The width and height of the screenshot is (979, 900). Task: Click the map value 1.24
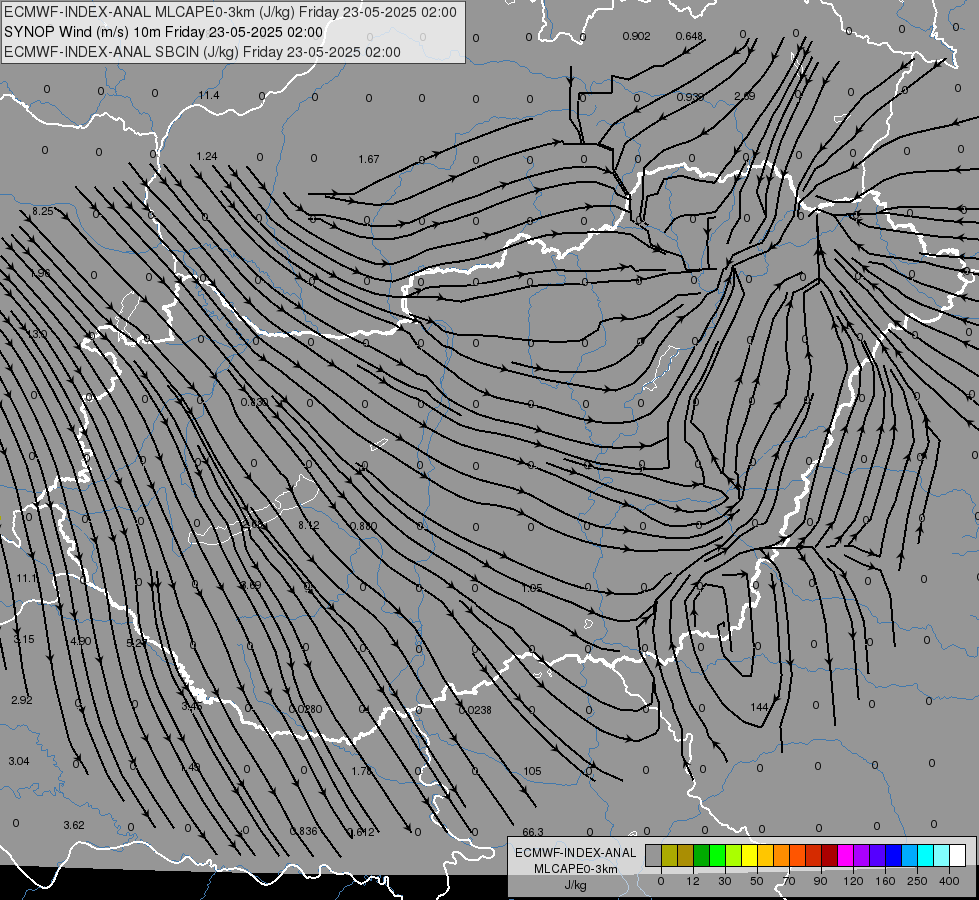(x=207, y=156)
